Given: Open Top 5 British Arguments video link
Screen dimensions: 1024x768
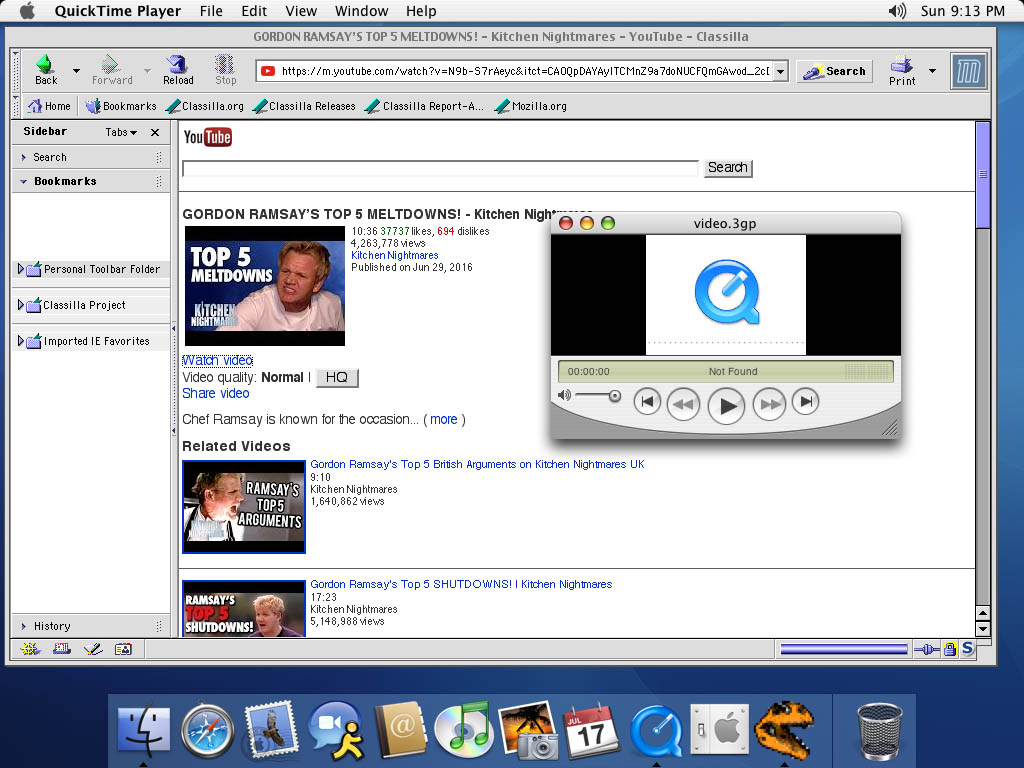Looking at the screenshot, I should coord(477,464).
